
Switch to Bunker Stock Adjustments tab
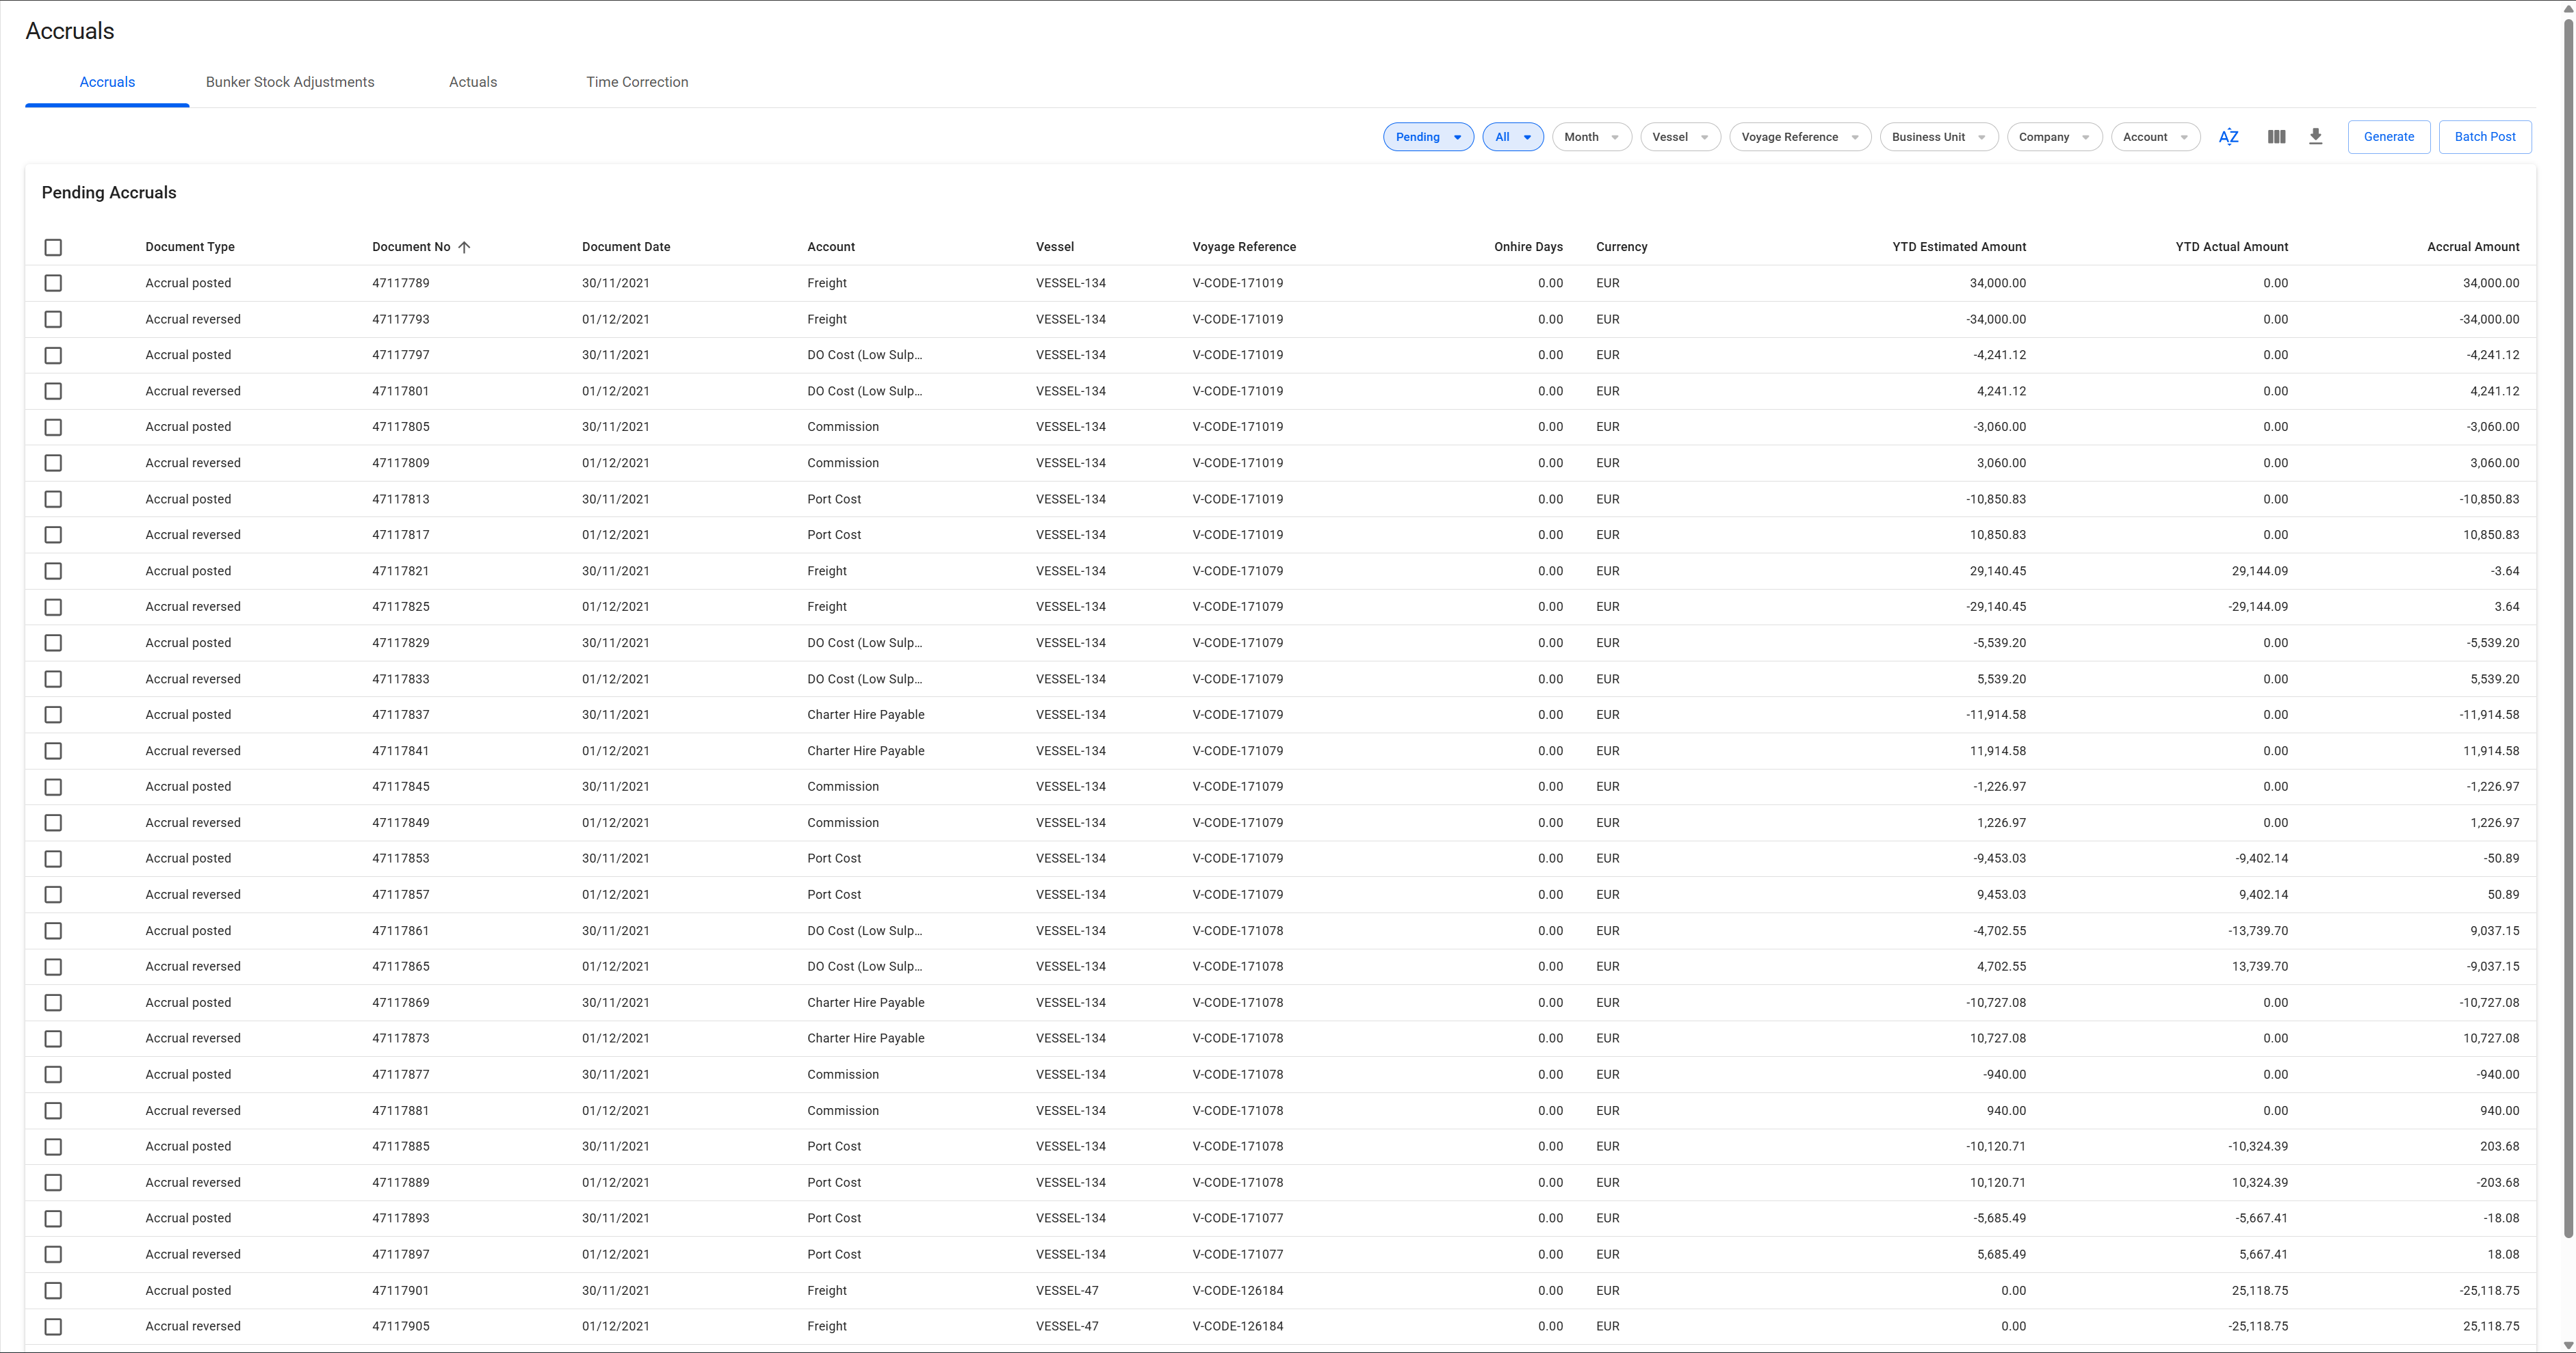(290, 82)
